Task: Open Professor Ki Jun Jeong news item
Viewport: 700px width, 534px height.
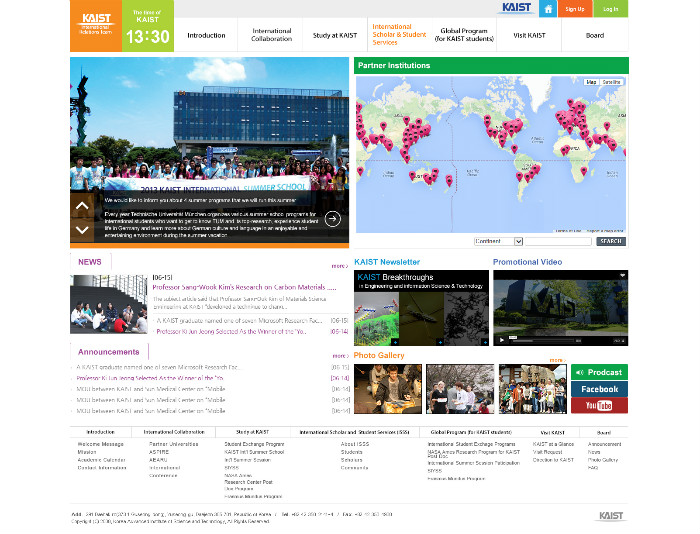Action: point(231,332)
